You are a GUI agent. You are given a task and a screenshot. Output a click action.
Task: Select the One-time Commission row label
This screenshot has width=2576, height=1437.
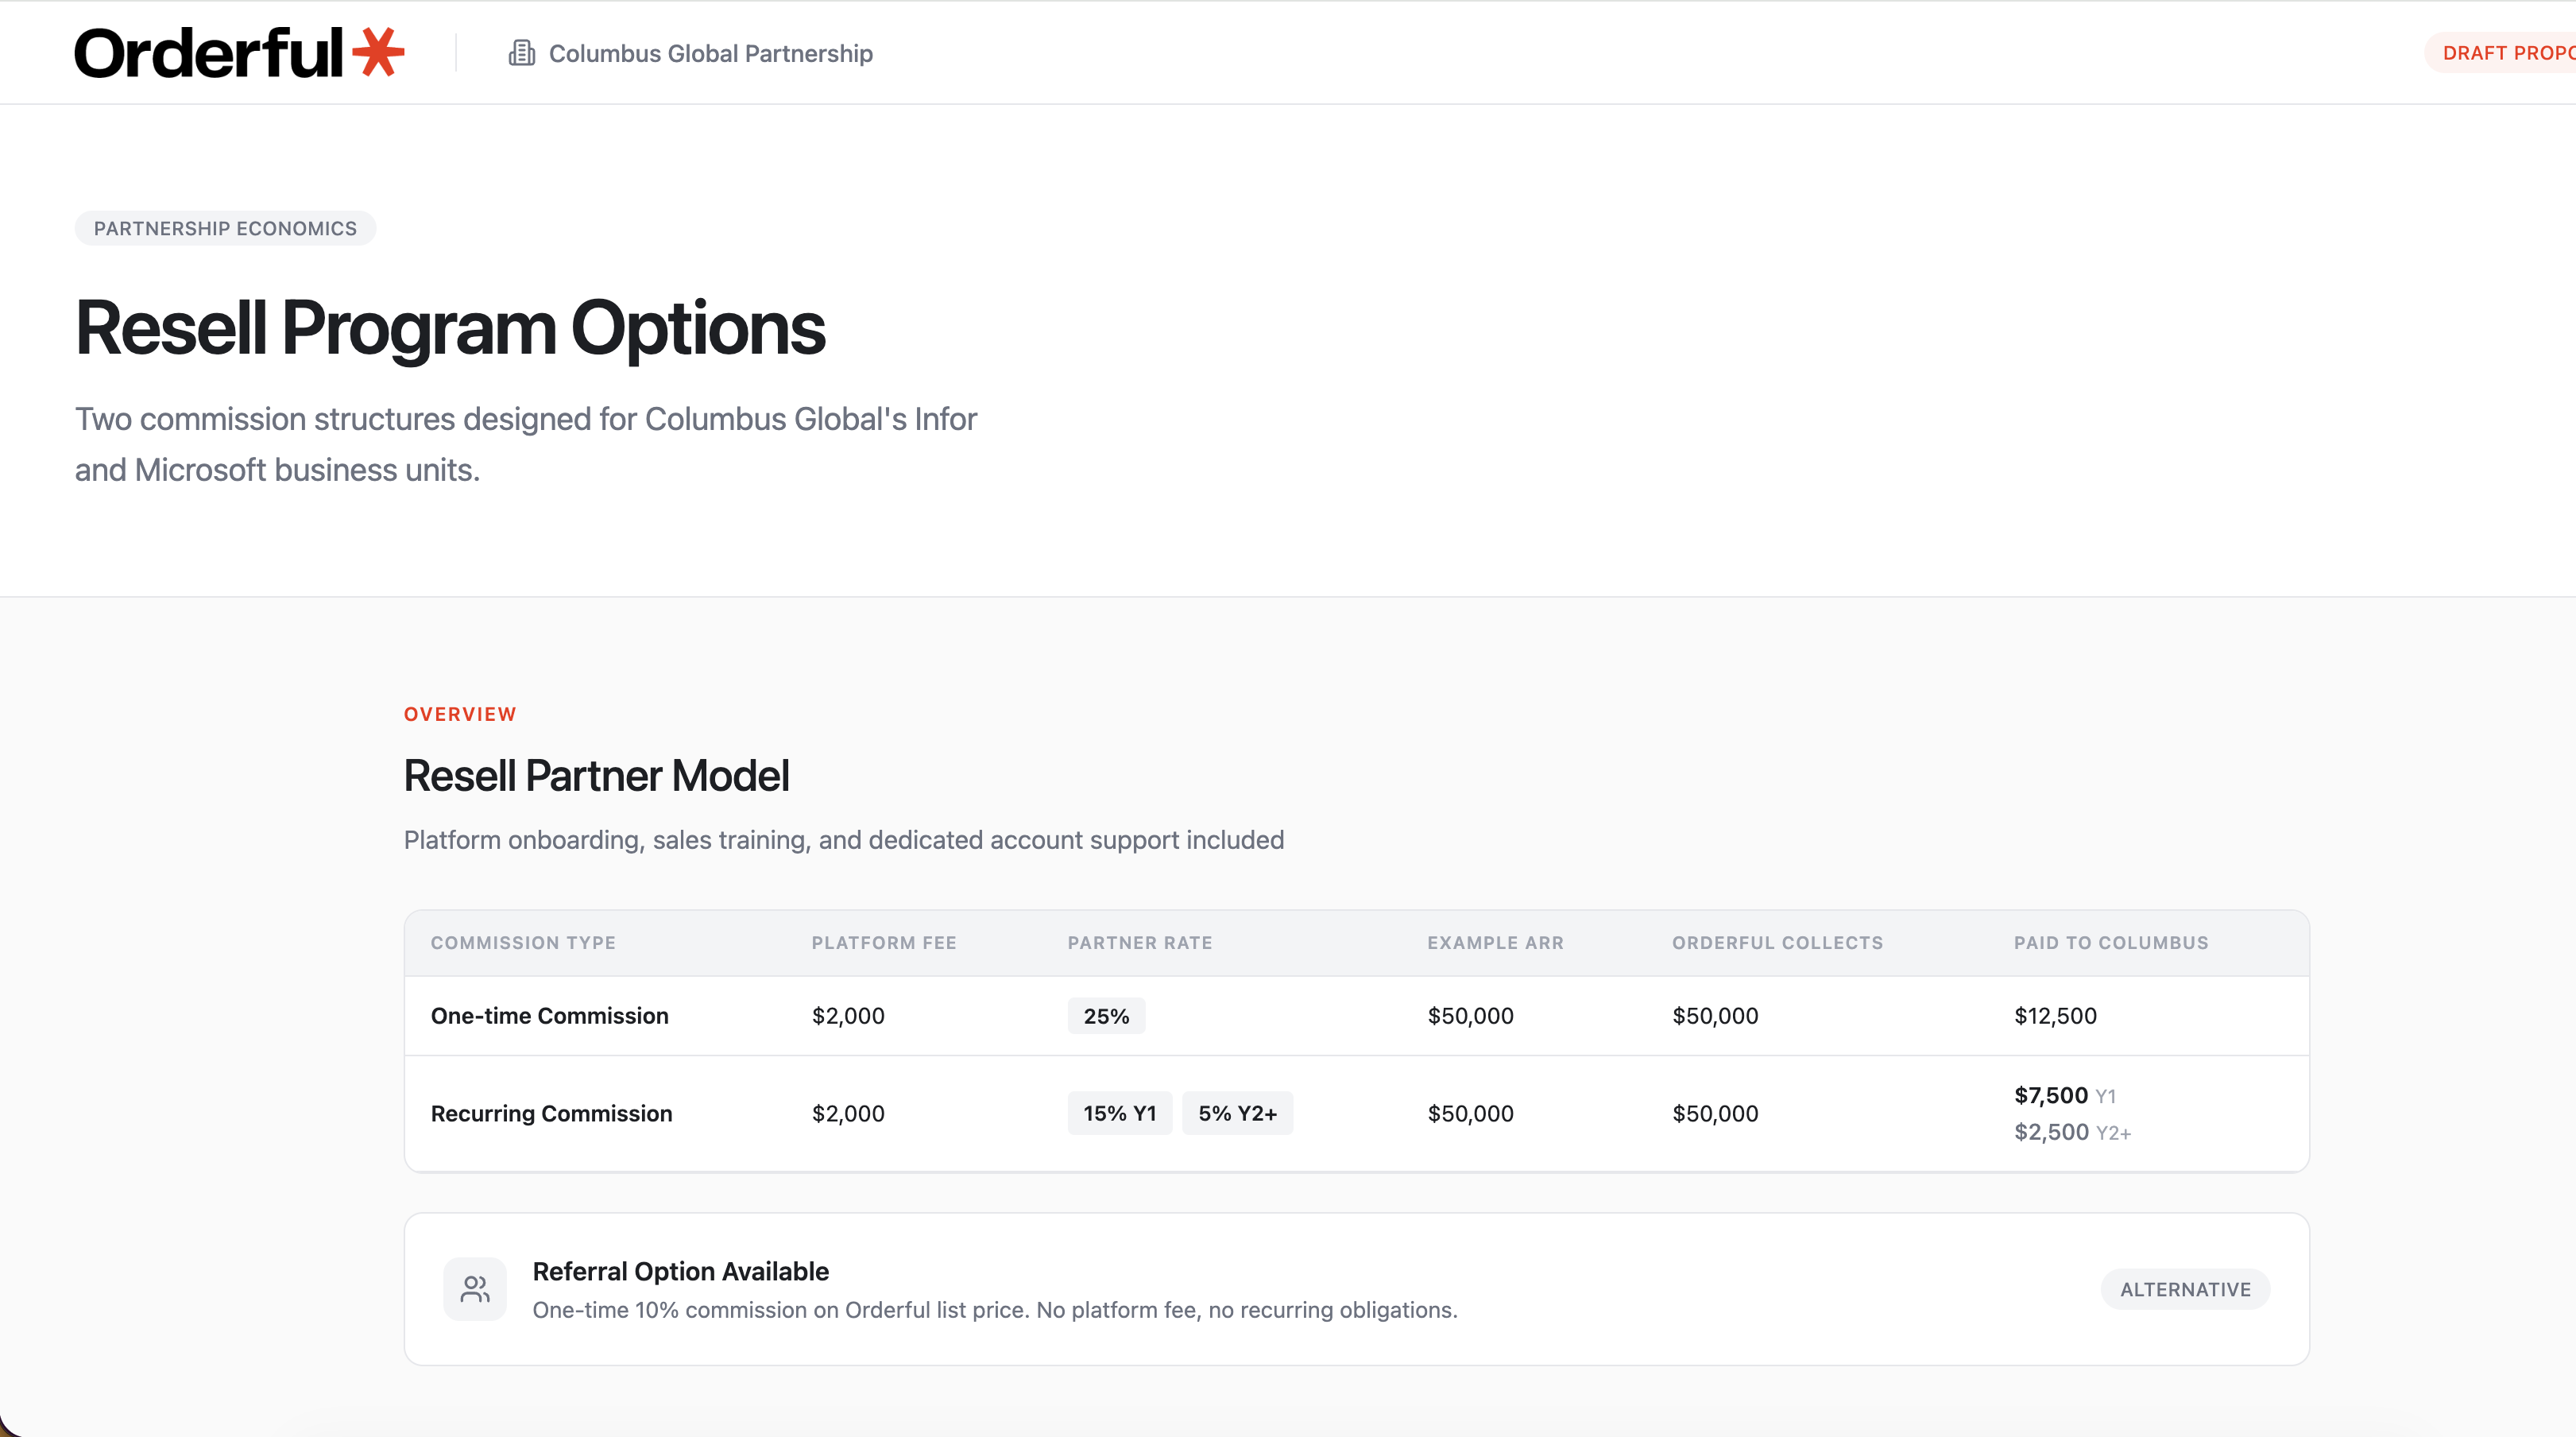point(549,1016)
